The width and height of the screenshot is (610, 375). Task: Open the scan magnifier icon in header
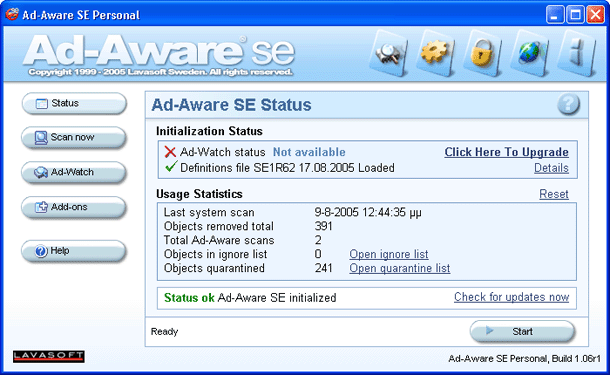389,53
